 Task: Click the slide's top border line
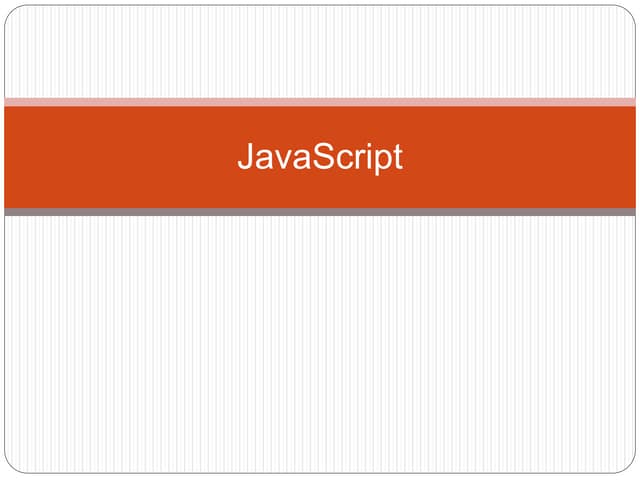pos(320,6)
